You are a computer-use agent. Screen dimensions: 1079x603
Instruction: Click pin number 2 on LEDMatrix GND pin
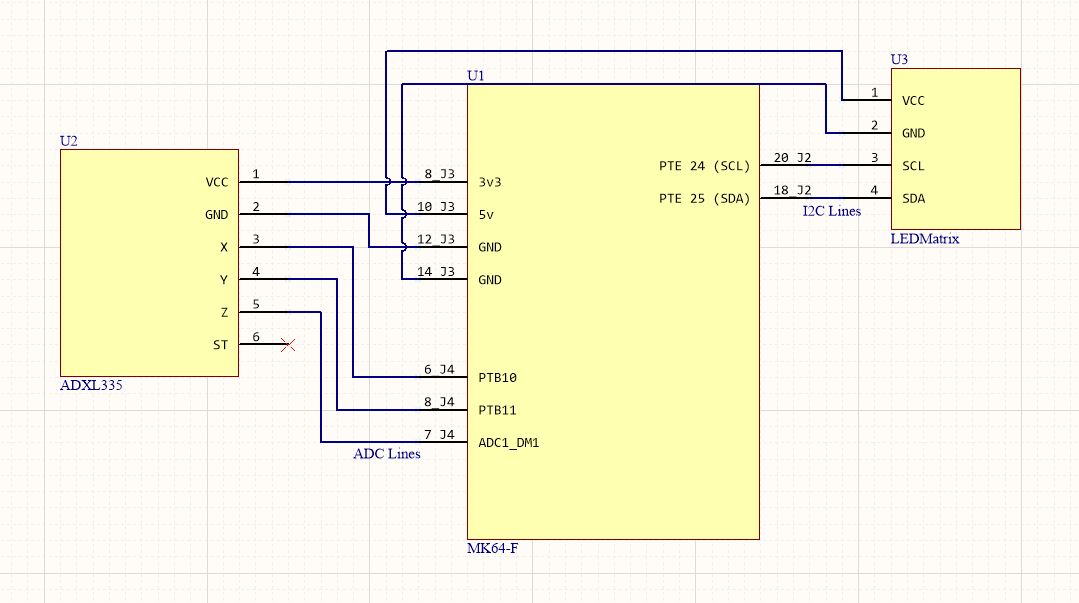[875, 125]
